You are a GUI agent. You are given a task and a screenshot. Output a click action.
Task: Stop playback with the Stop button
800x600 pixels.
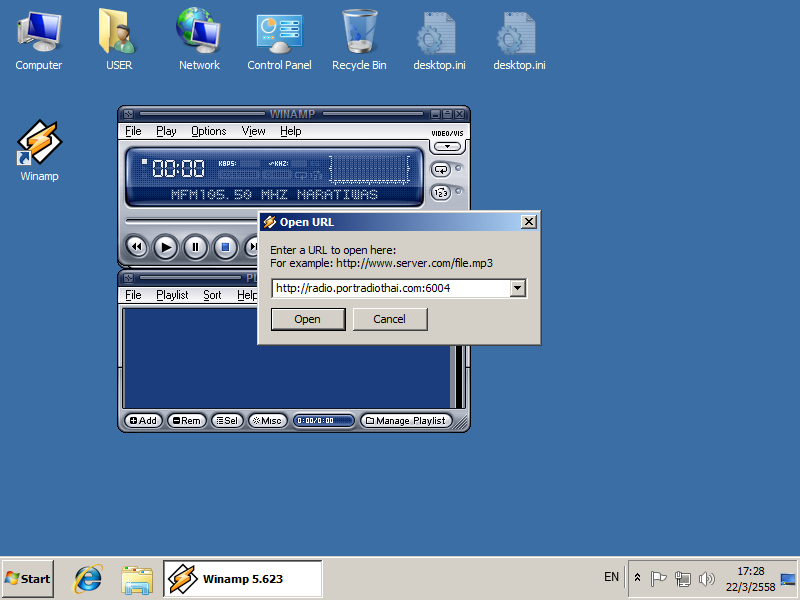pyautogui.click(x=225, y=247)
